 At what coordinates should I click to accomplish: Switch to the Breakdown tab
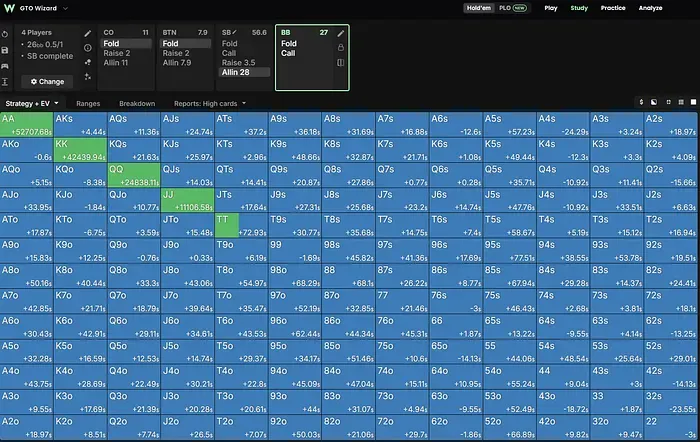point(137,104)
